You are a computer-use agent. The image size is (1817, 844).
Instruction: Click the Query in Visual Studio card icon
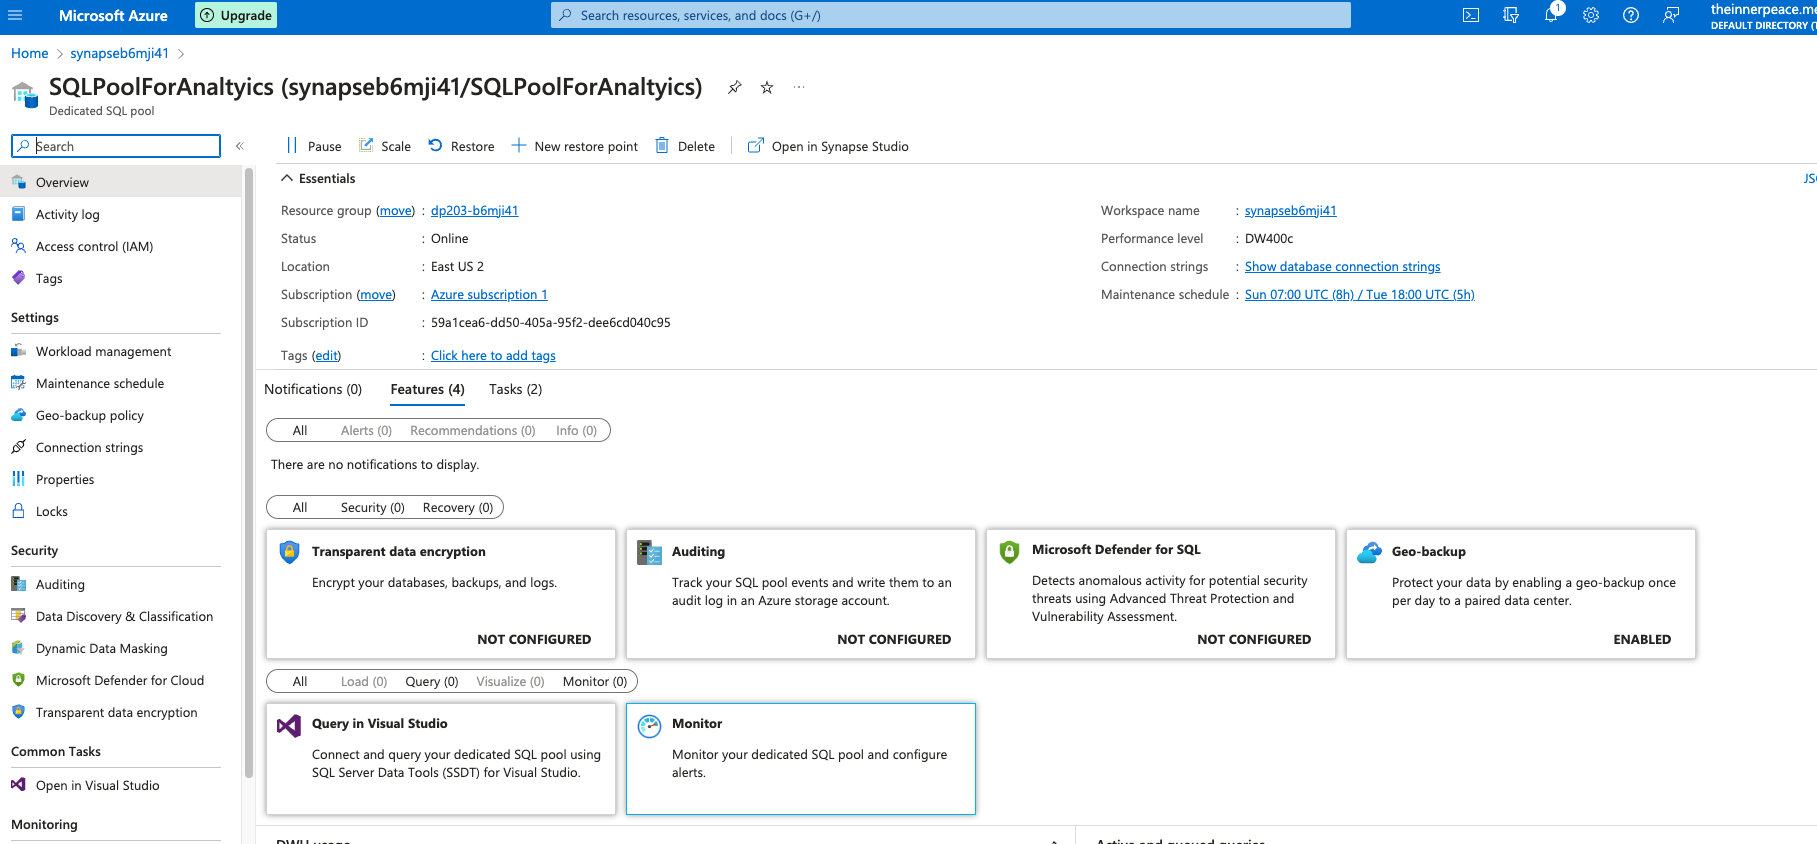pos(289,726)
